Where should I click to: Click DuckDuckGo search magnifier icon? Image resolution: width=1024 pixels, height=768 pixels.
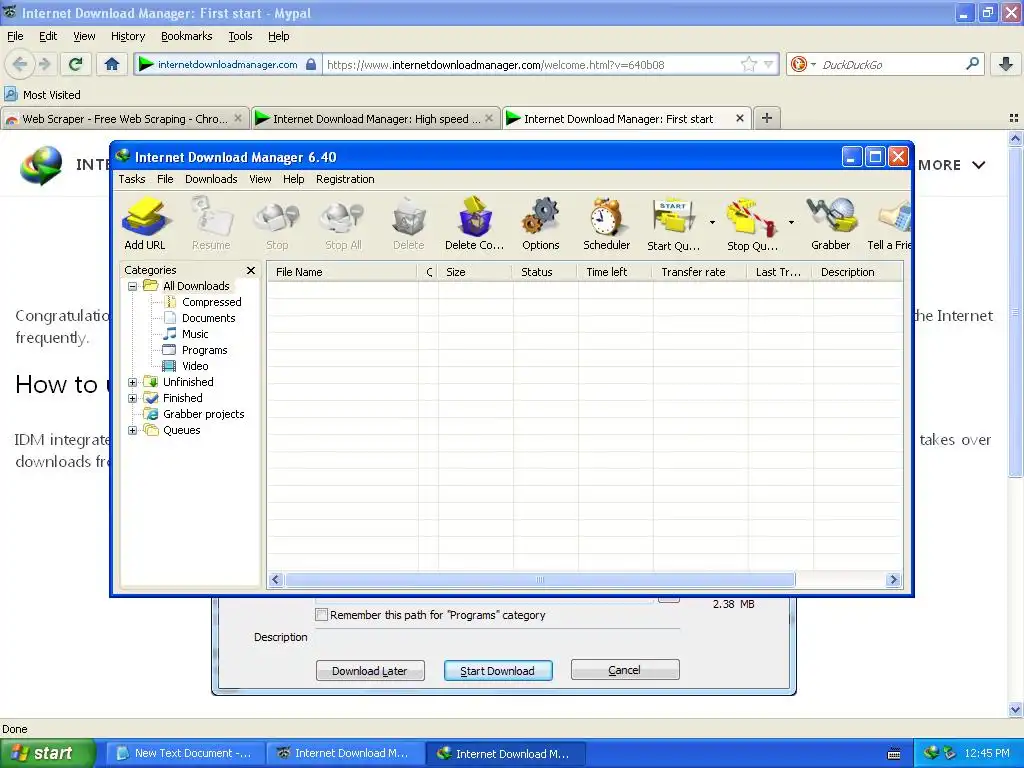point(972,64)
